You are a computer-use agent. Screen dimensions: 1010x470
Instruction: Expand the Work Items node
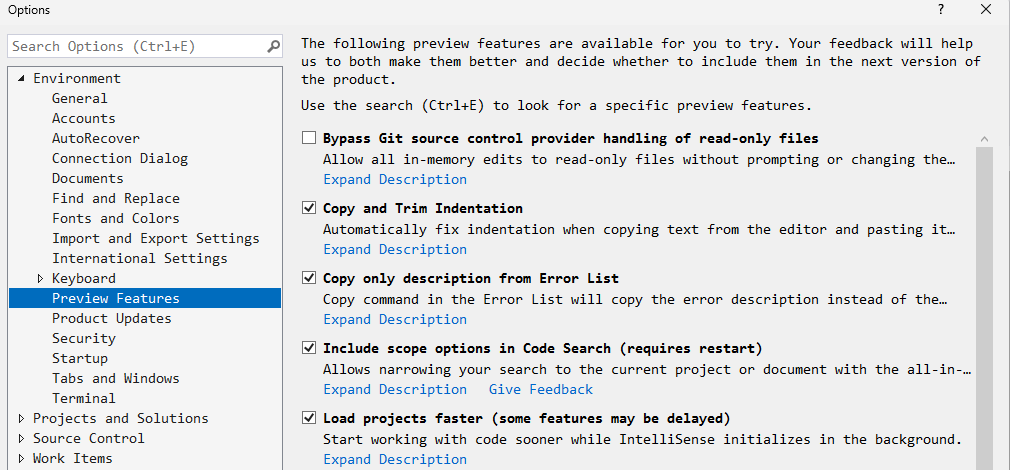22,458
